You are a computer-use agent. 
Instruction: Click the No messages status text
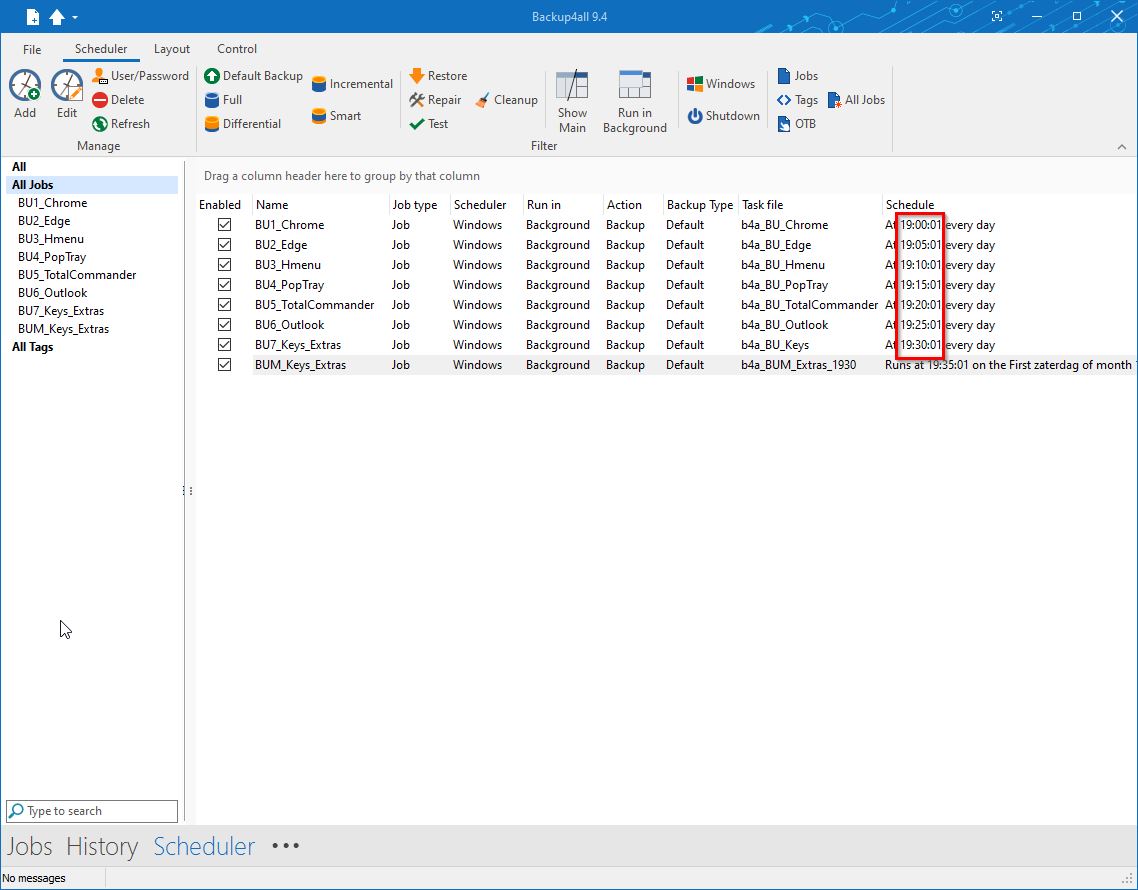pos(34,878)
